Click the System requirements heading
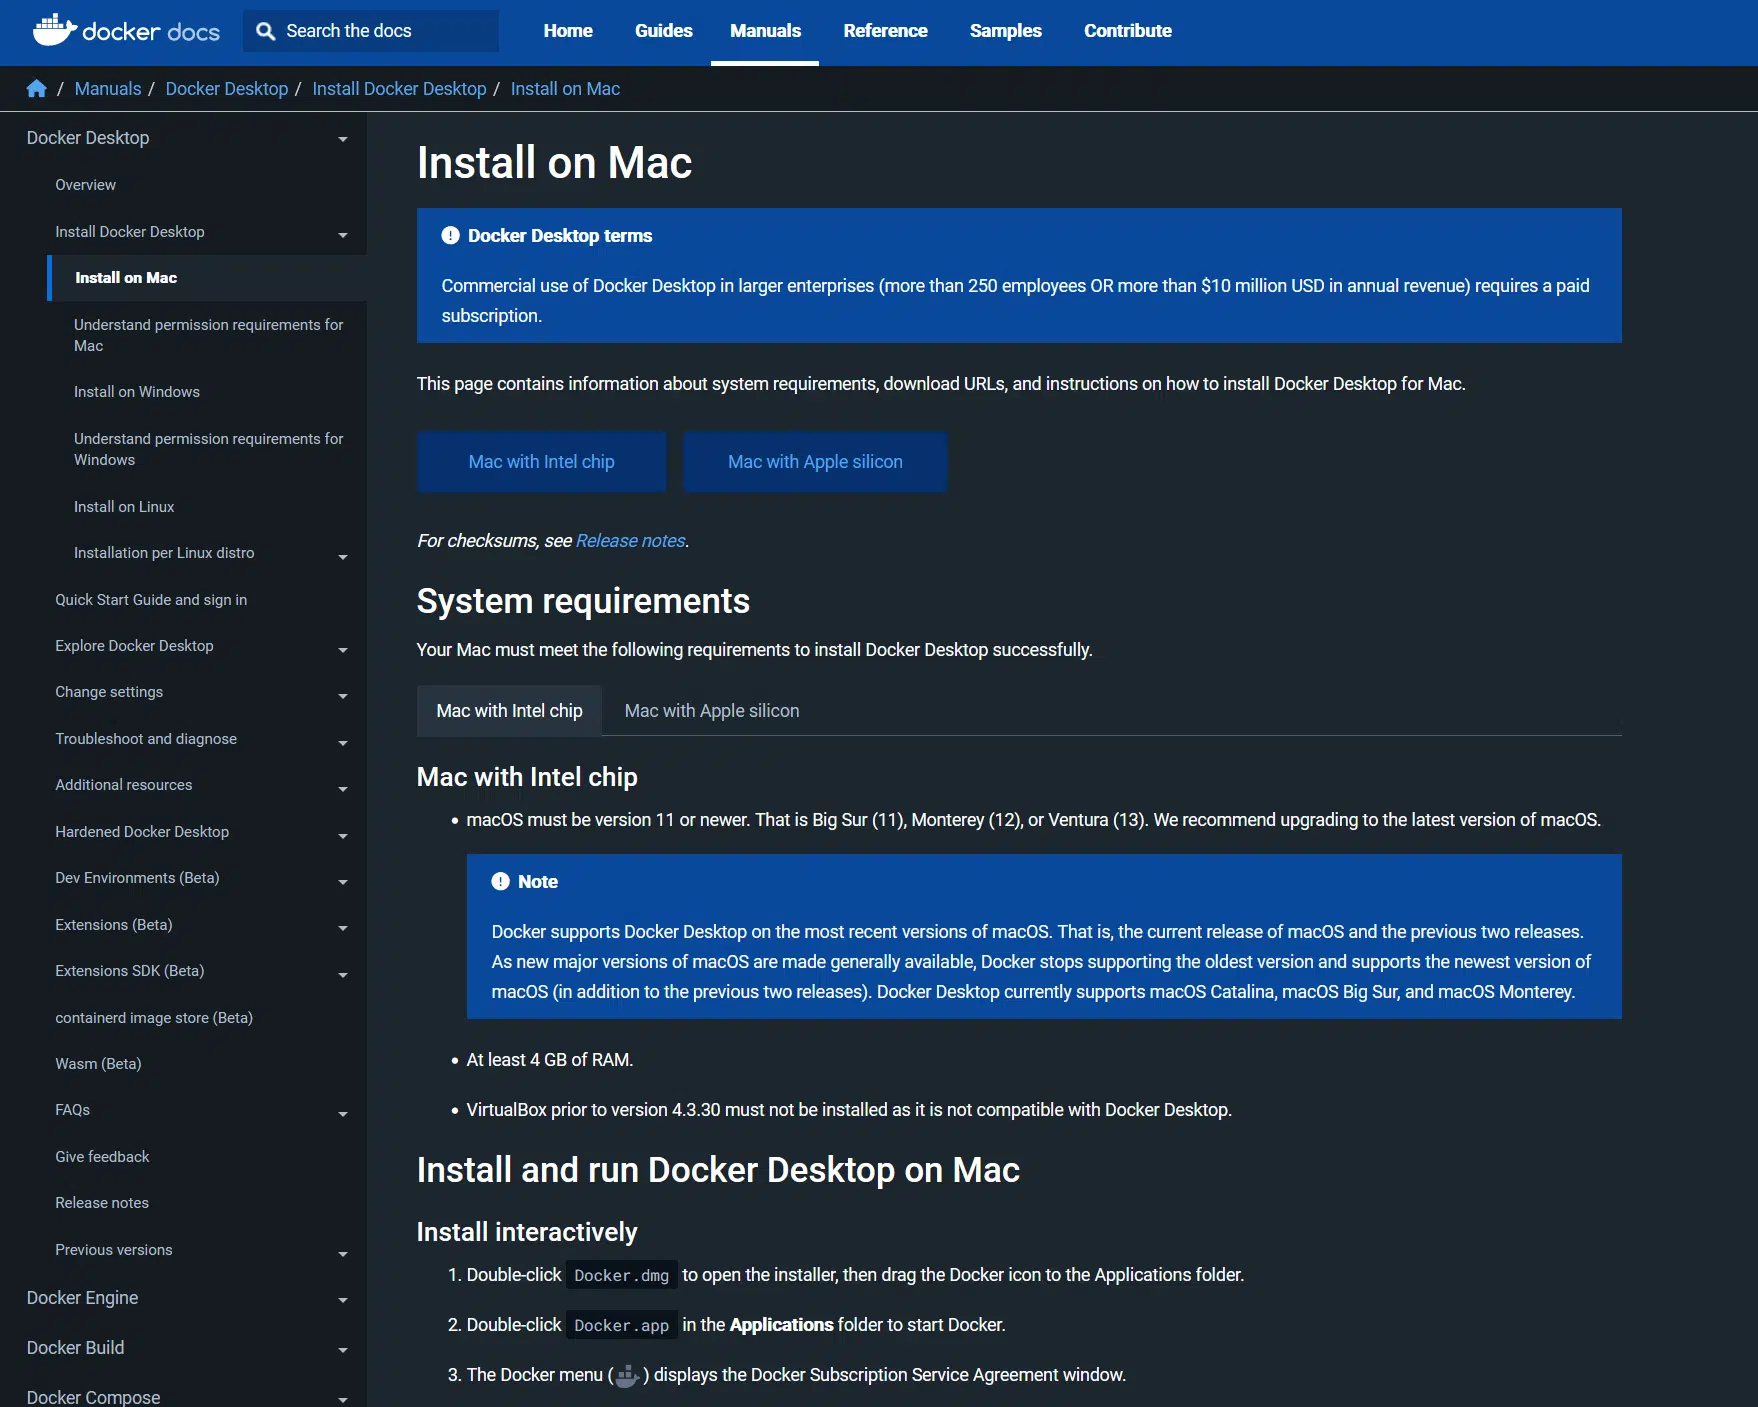Image resolution: width=1758 pixels, height=1407 pixels. pyautogui.click(x=583, y=601)
